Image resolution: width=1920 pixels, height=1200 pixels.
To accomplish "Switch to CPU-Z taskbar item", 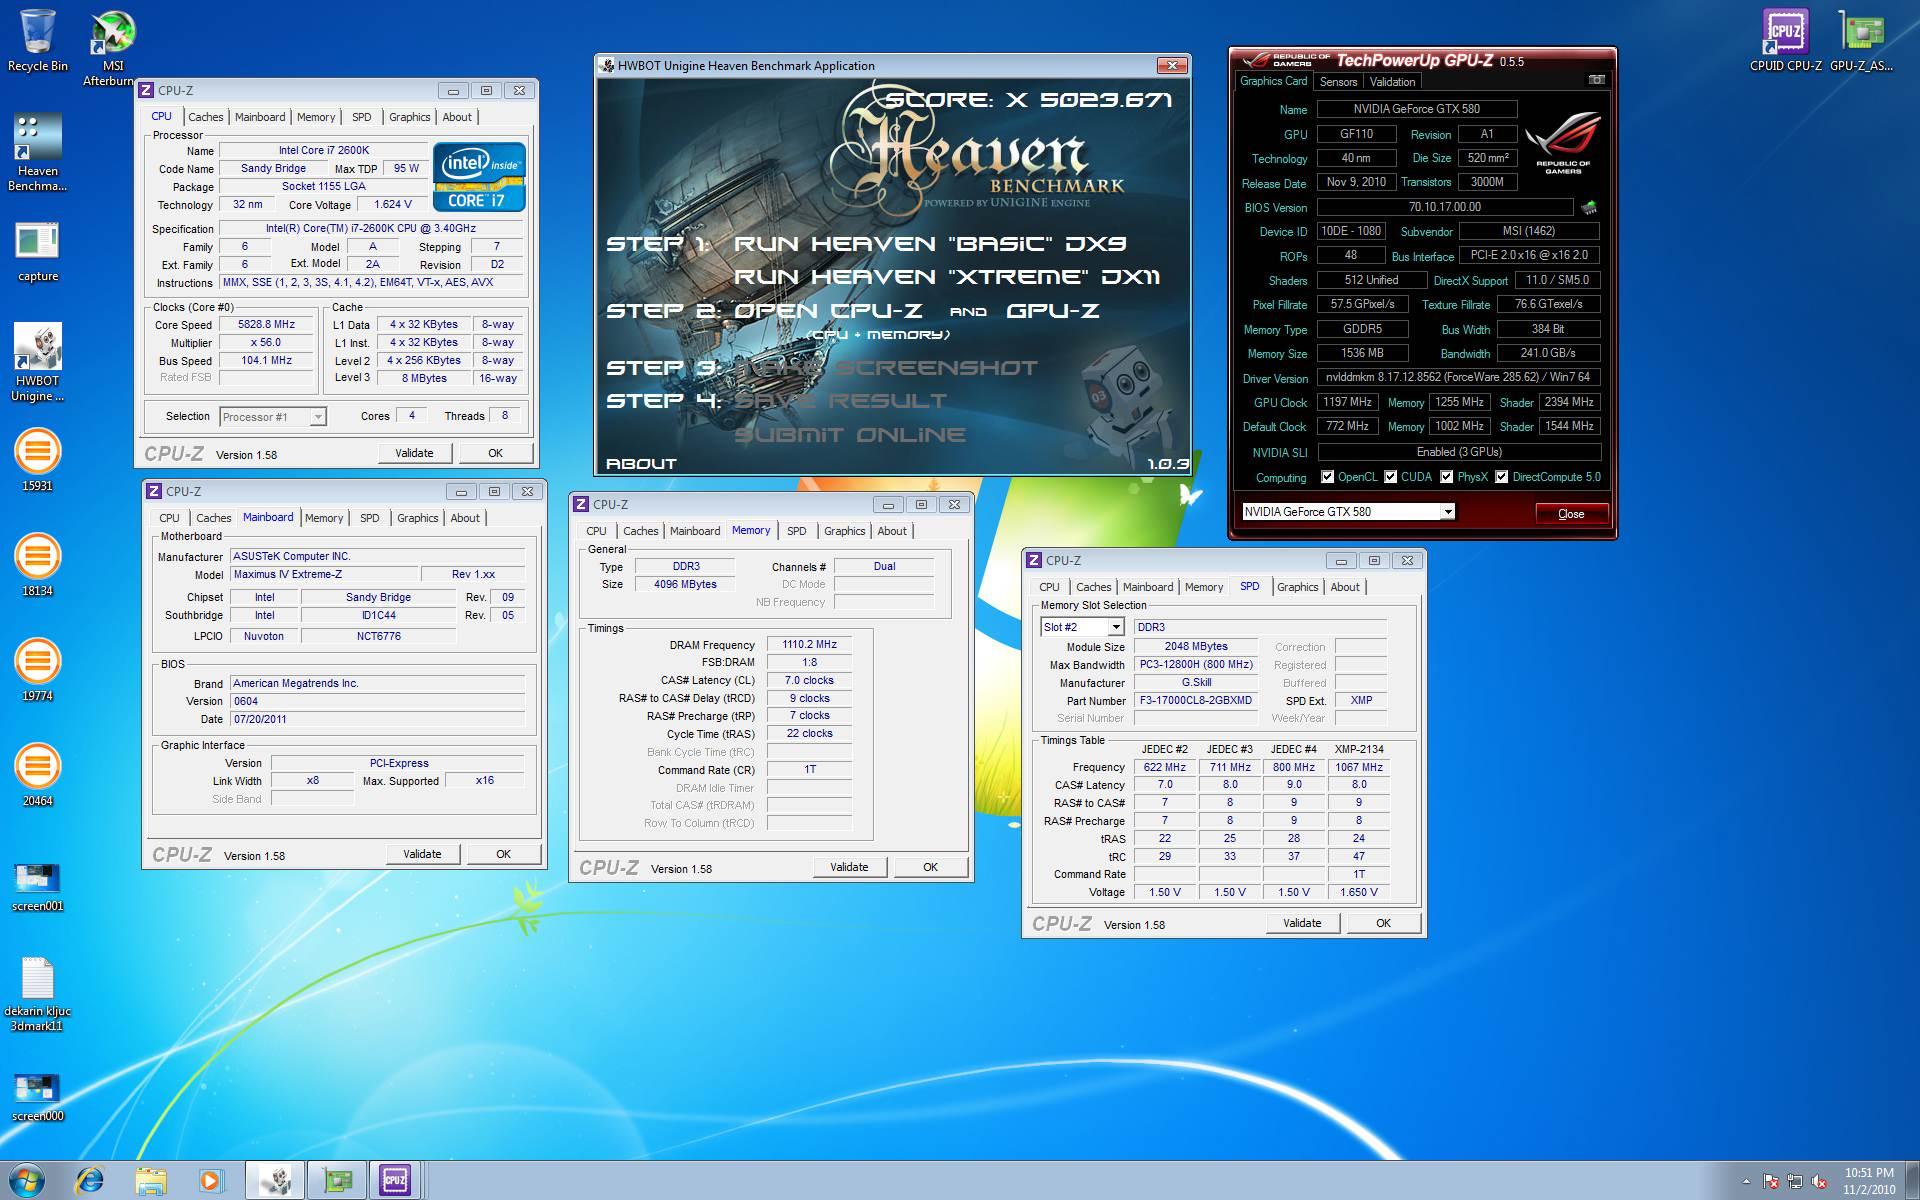I will pyautogui.click(x=396, y=1181).
